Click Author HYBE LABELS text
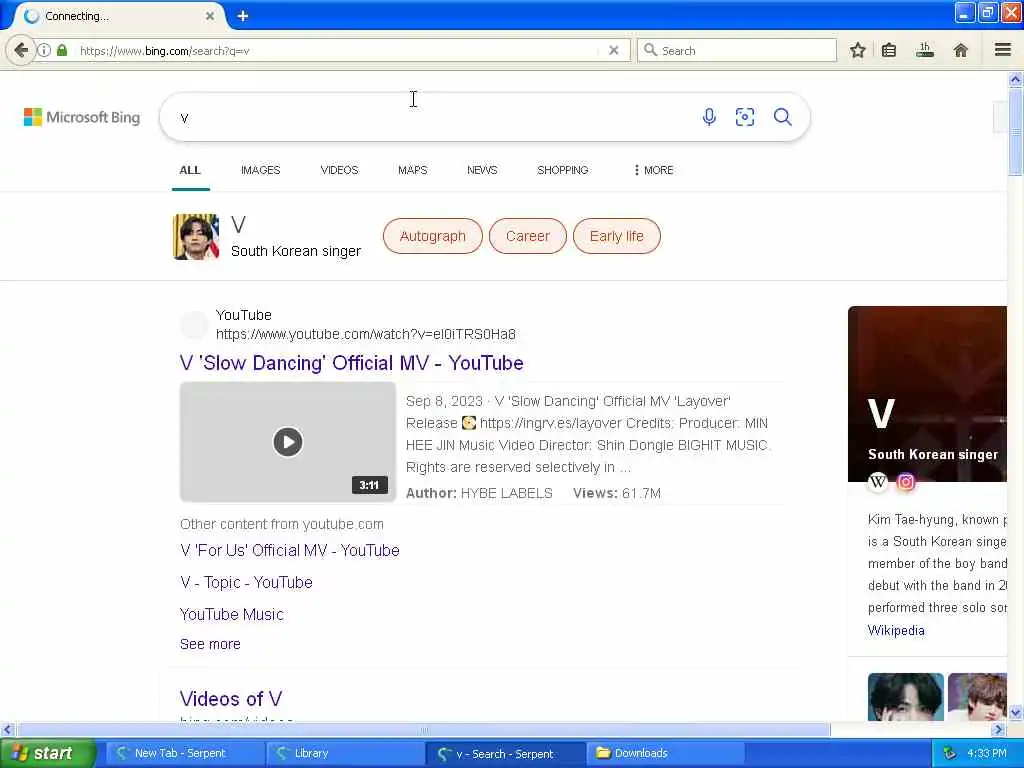 pyautogui.click(x=479, y=493)
